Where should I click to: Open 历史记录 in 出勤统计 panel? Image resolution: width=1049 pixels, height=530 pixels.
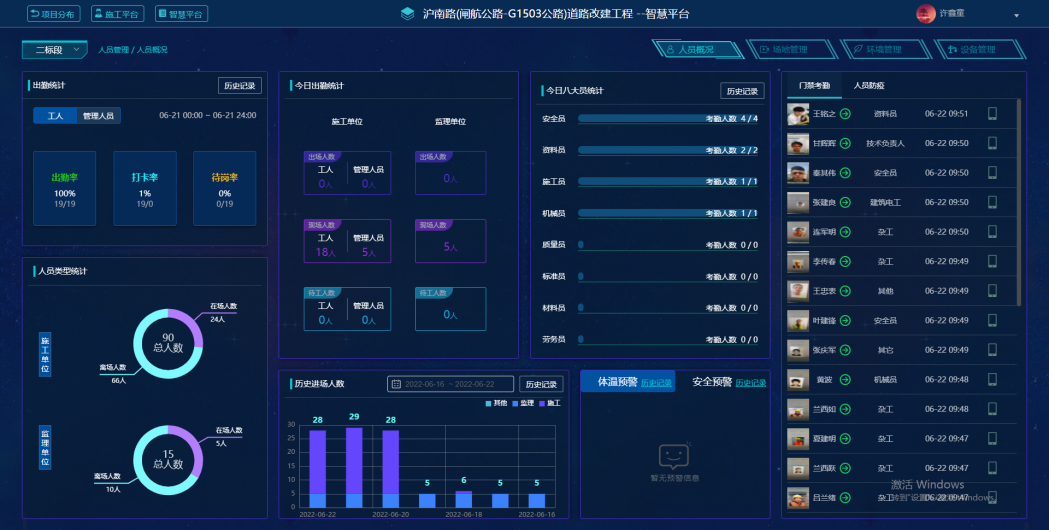coord(240,86)
